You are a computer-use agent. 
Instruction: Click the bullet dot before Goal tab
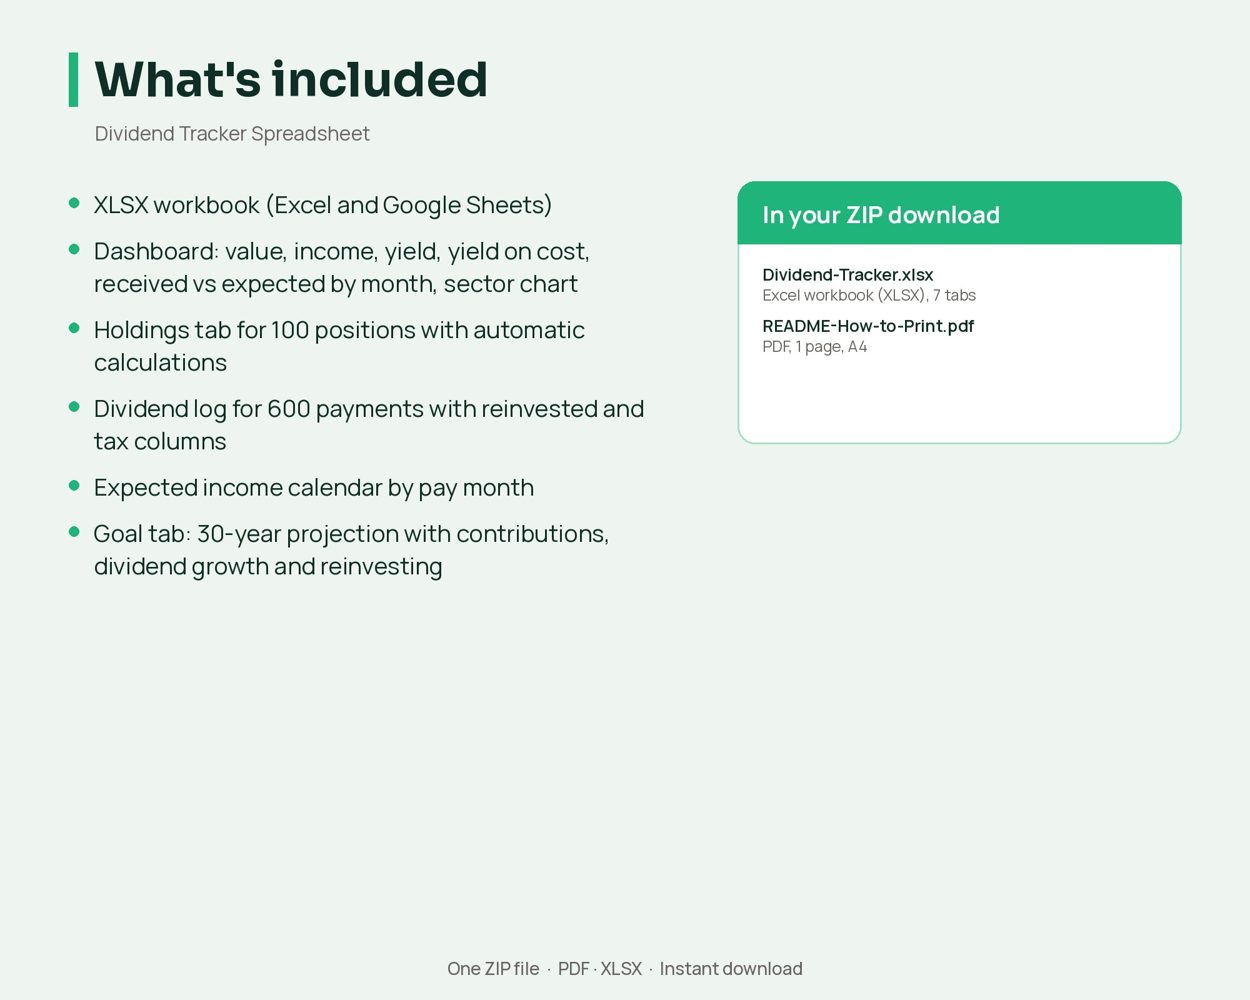(x=74, y=532)
